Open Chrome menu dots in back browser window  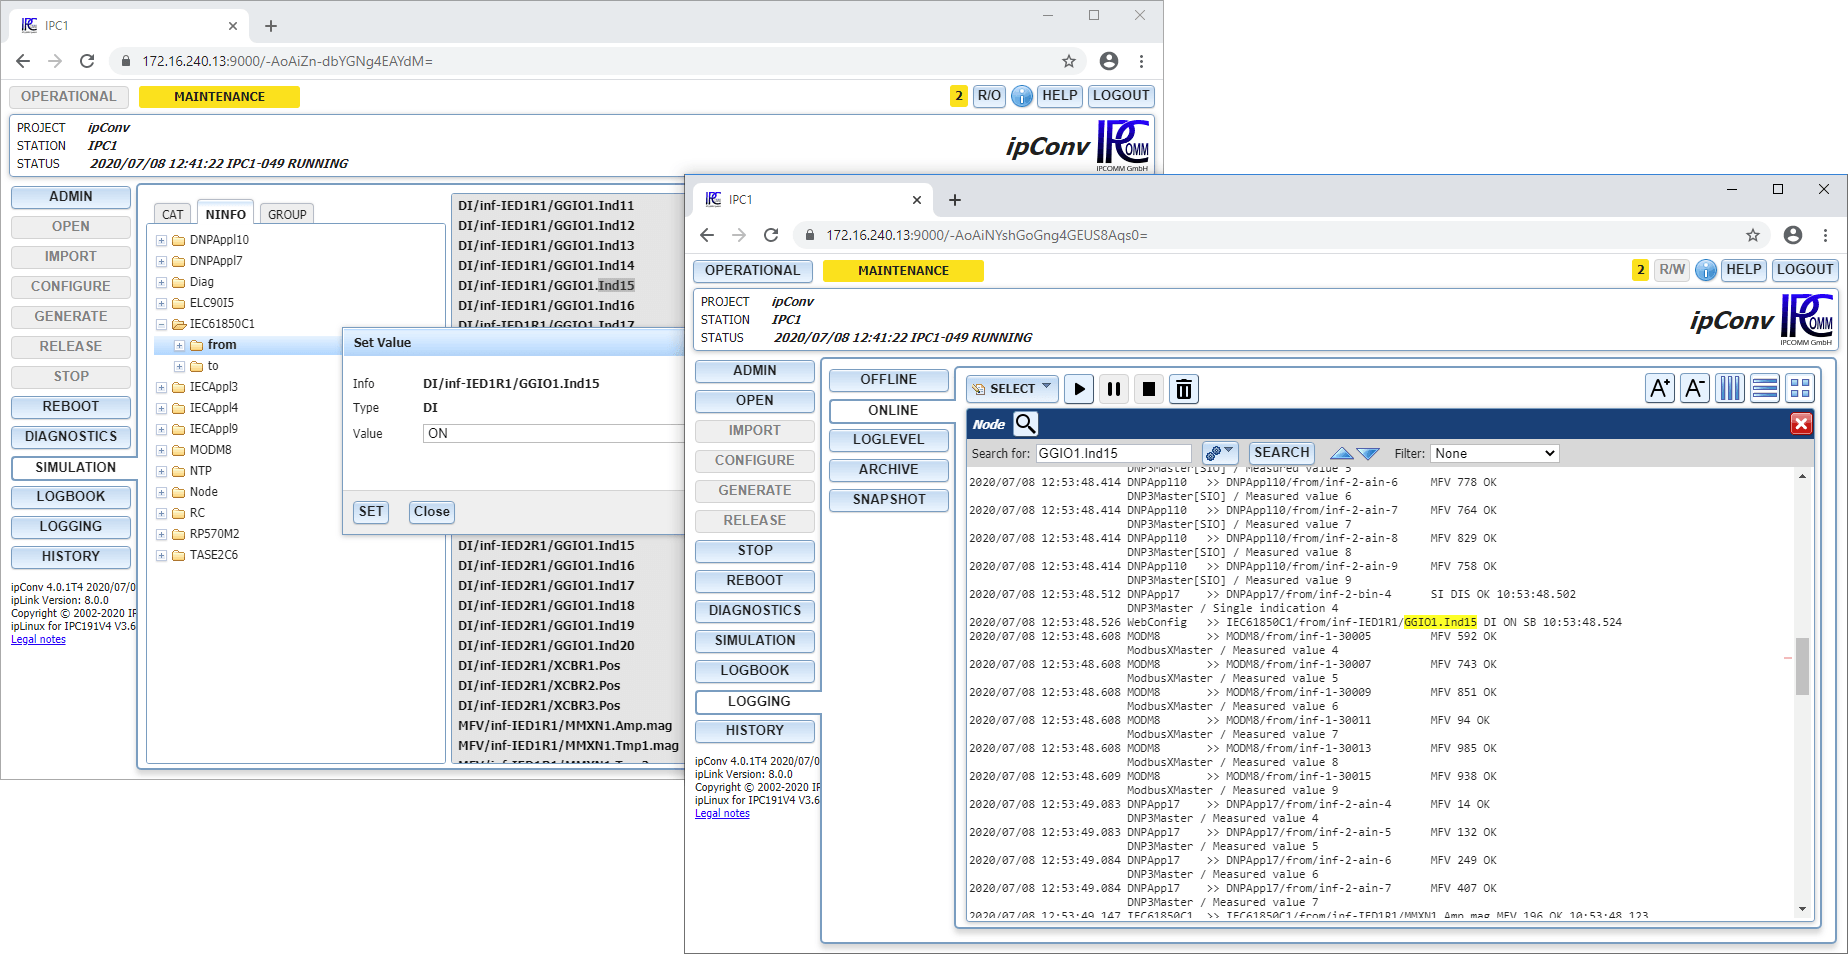coord(1141,61)
